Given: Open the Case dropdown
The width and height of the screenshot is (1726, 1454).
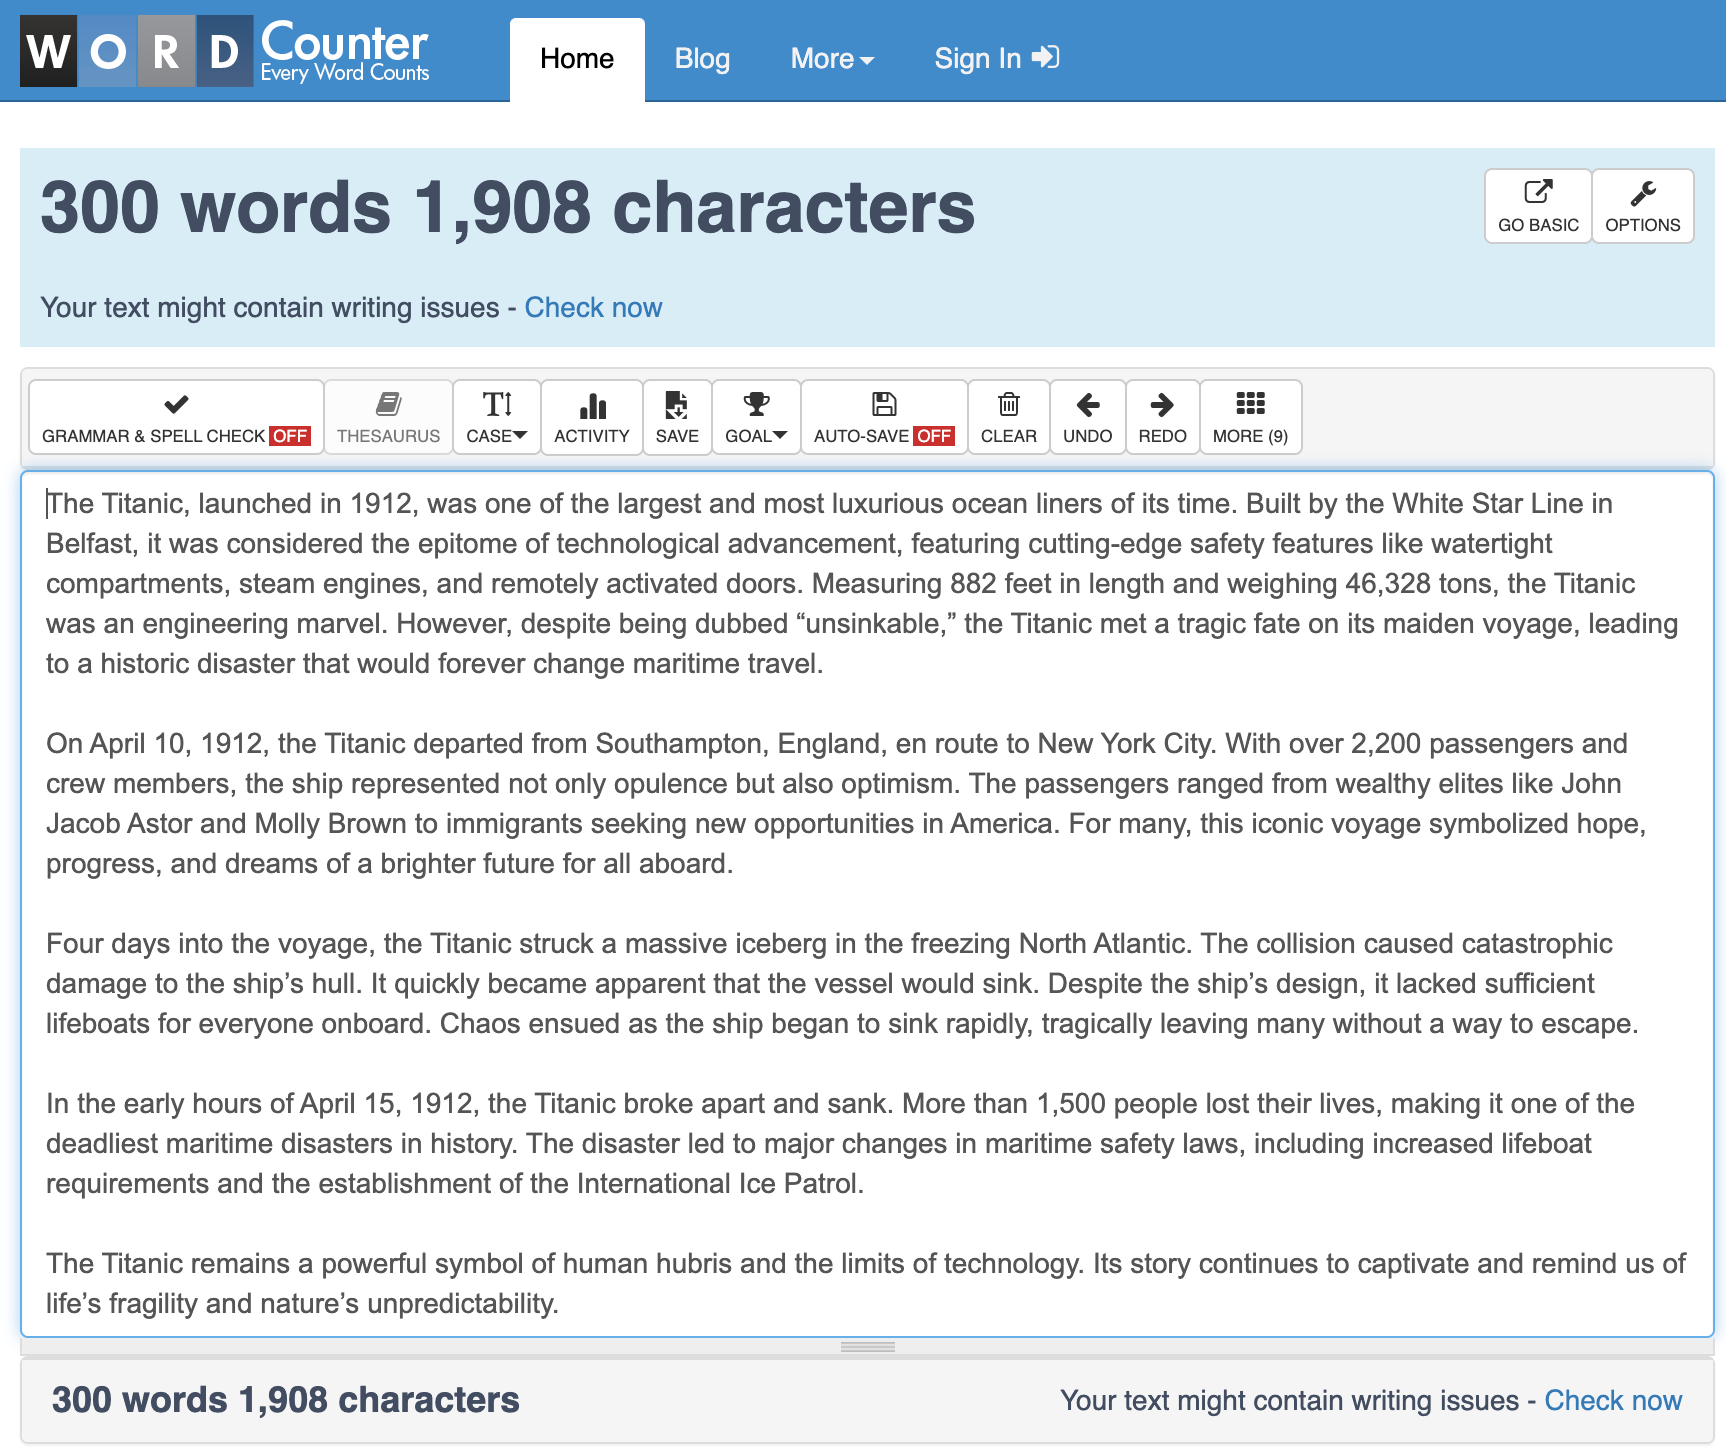Looking at the screenshot, I should [x=497, y=417].
